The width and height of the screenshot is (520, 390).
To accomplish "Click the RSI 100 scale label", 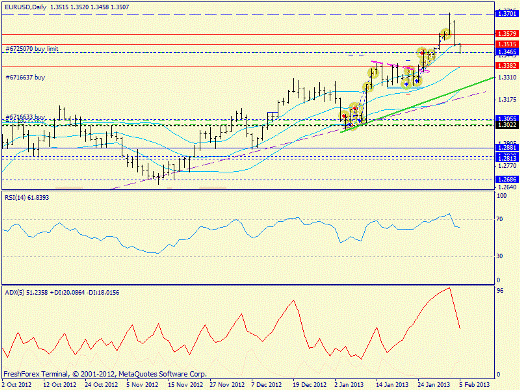I will (501, 196).
